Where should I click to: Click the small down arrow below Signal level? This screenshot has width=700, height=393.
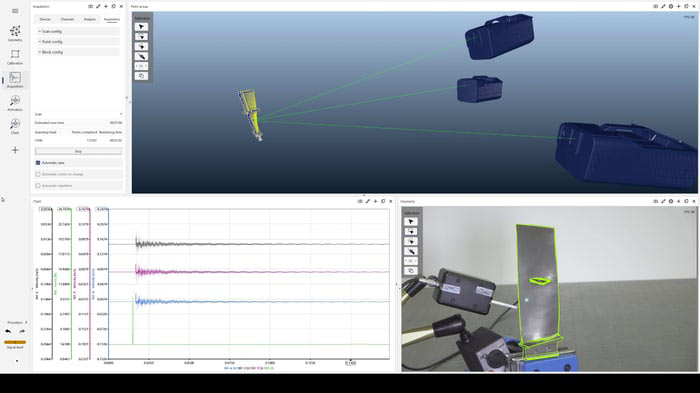tap(17, 361)
